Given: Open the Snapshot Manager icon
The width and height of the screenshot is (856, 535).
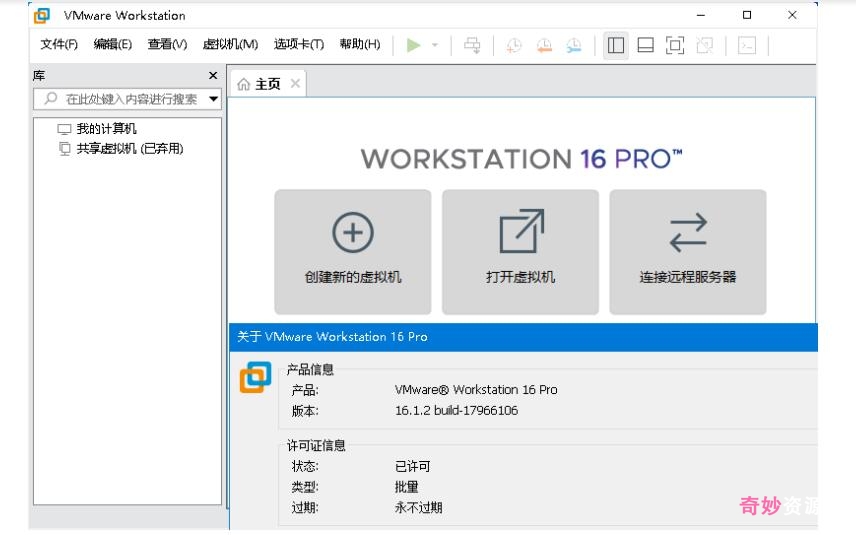Looking at the screenshot, I should 573,45.
